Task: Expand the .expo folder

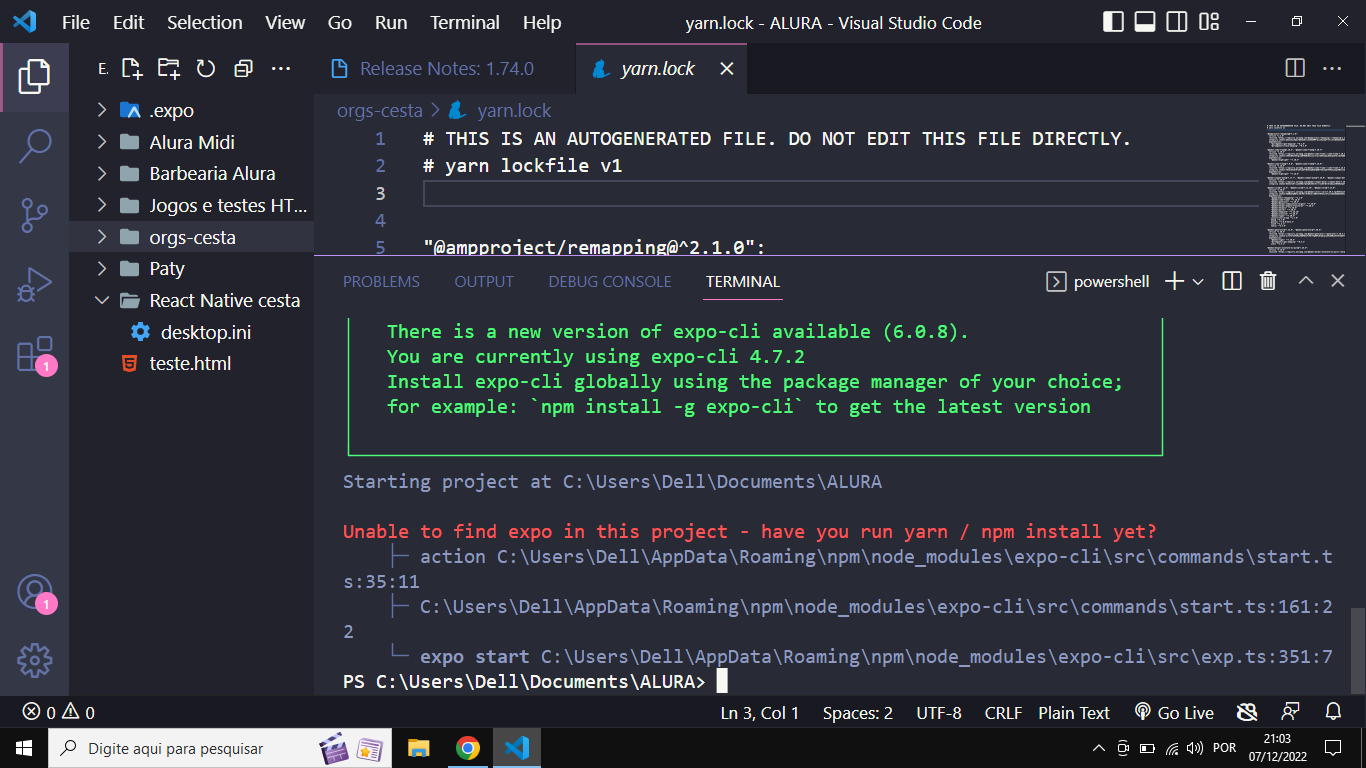Action: pos(191,110)
